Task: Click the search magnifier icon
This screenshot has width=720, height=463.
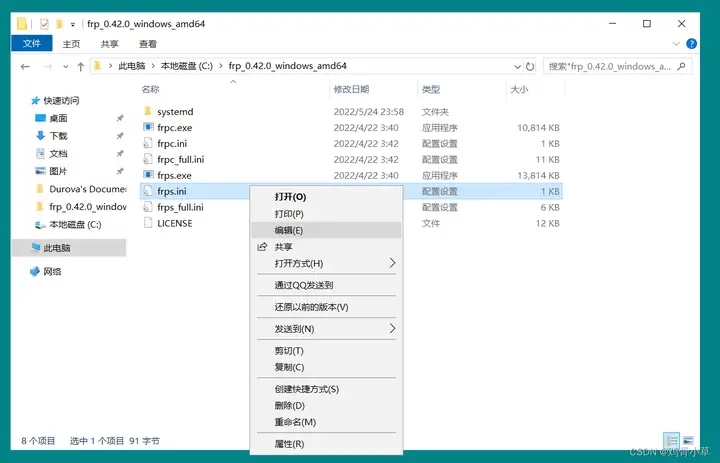Action: coord(681,66)
